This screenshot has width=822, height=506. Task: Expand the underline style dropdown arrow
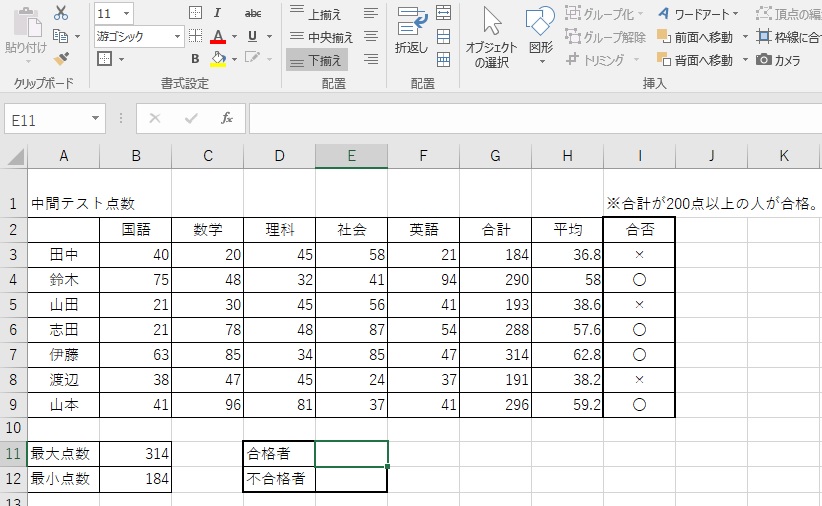point(269,36)
